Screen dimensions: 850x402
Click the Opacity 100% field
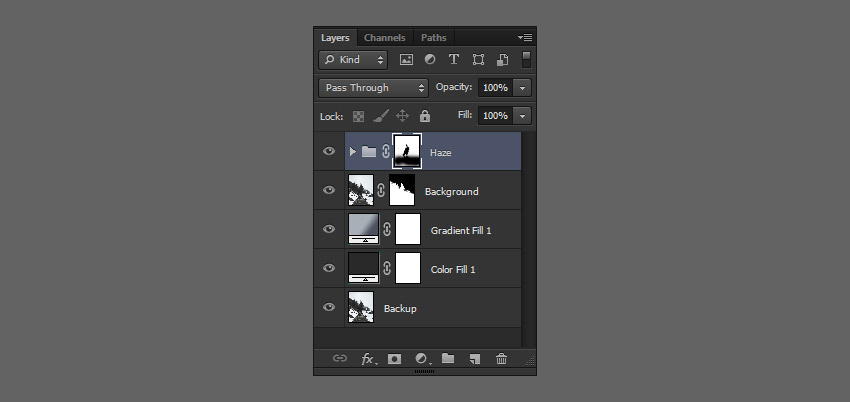[495, 88]
